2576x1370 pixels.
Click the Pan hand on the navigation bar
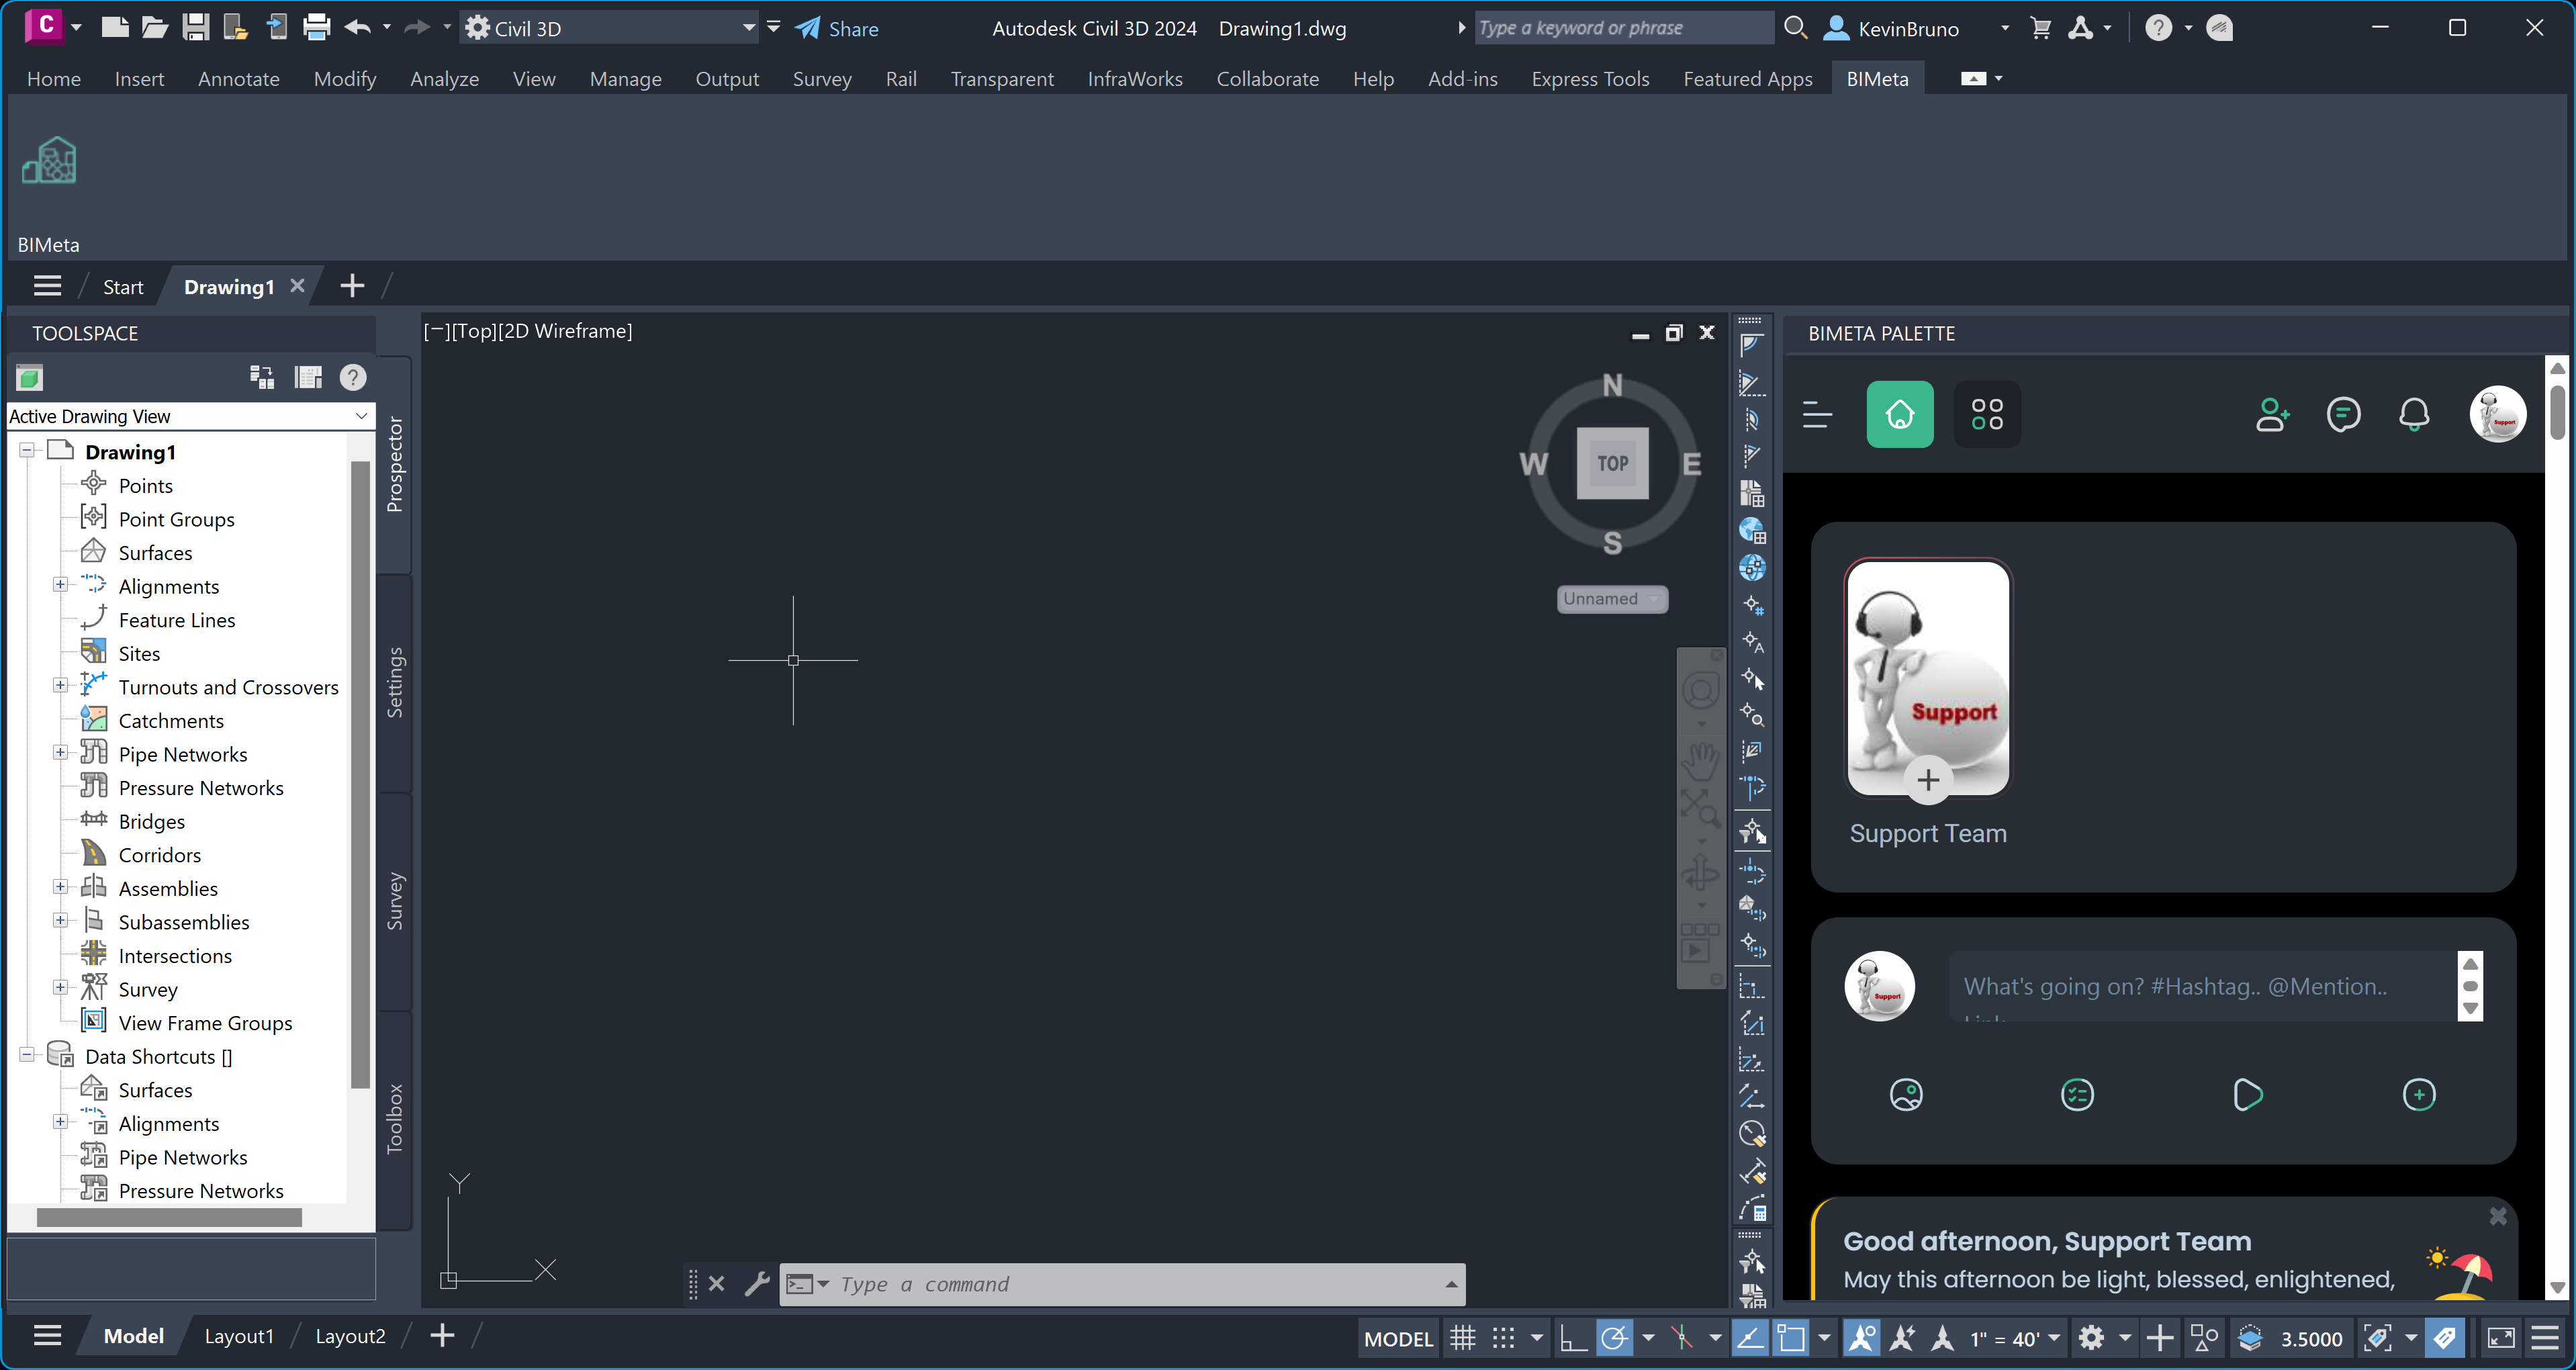pos(1700,762)
